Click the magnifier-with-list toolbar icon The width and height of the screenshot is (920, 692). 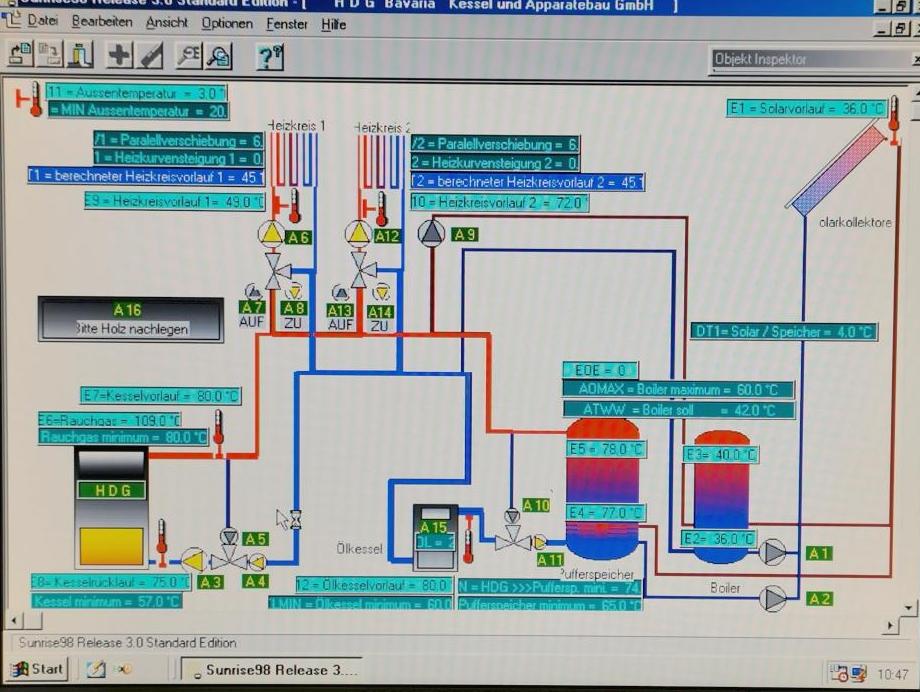point(189,56)
